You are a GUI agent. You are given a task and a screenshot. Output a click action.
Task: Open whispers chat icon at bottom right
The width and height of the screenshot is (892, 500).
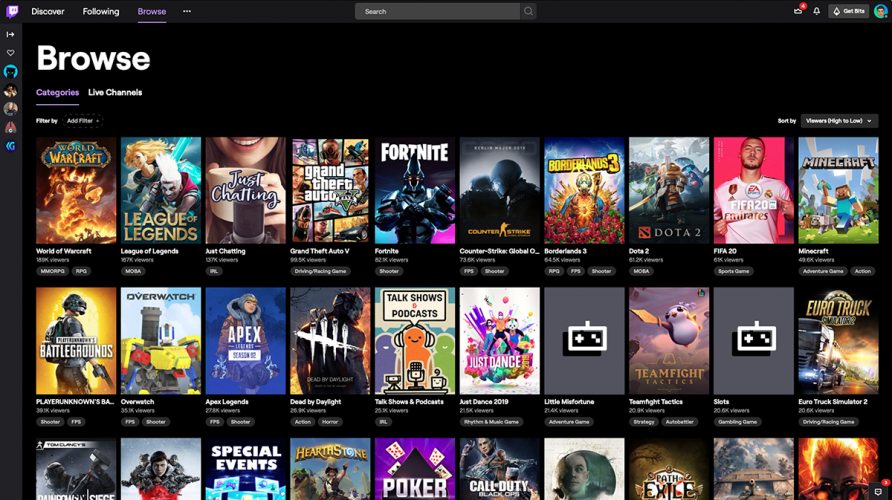879,491
